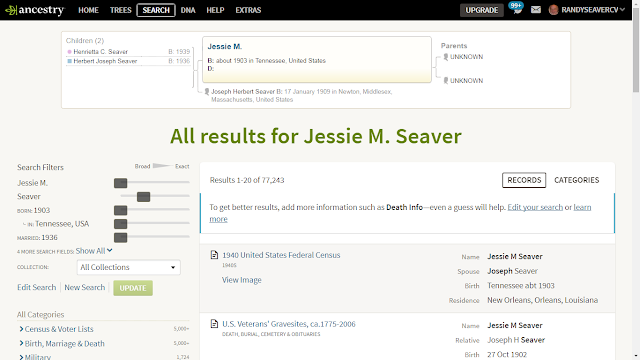Click the 1940 Federal Census record document icon
The image size is (640, 360).
pyautogui.click(x=214, y=255)
